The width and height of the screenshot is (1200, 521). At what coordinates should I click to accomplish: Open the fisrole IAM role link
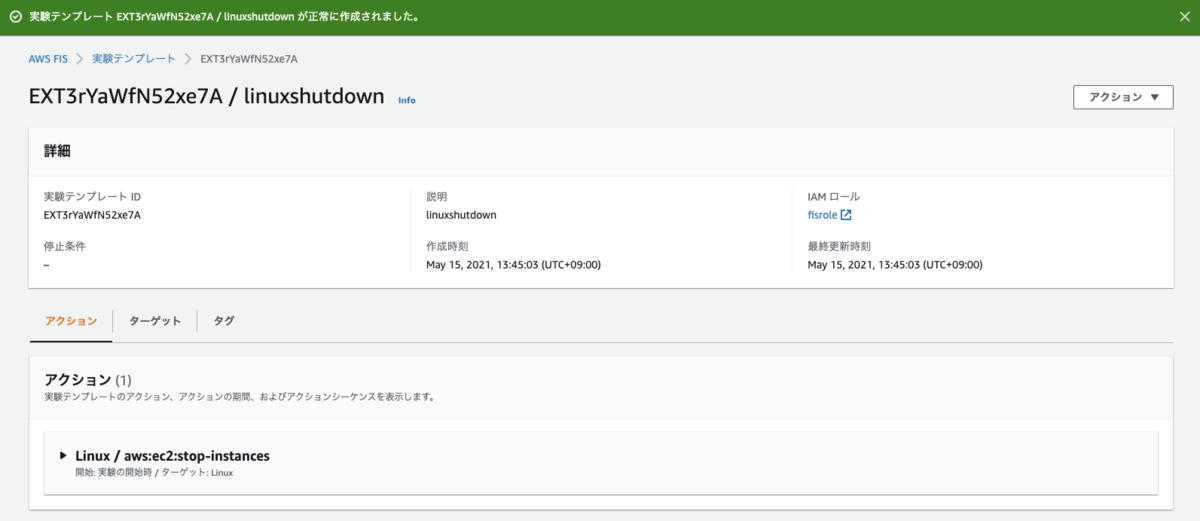pos(821,215)
